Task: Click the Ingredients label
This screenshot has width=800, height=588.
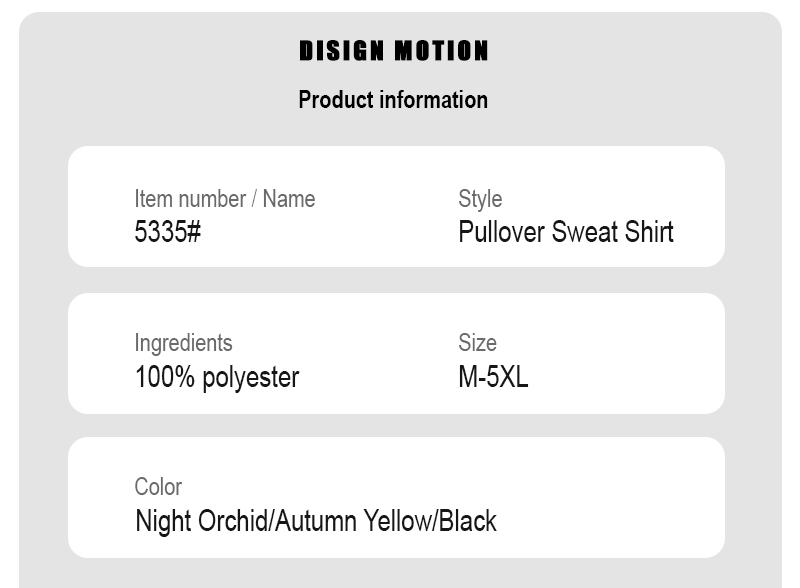Action: coord(184,344)
